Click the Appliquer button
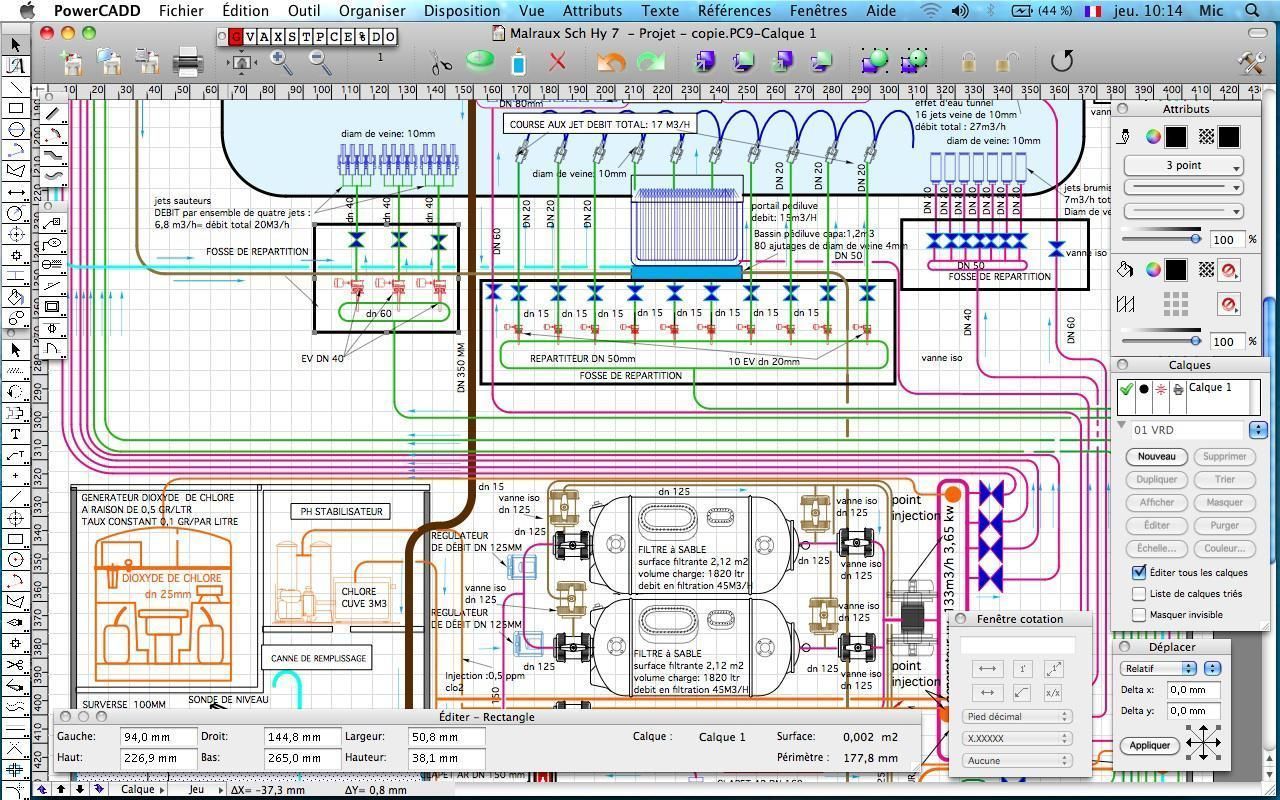Viewport: 1280px width, 800px height. coord(1150,745)
